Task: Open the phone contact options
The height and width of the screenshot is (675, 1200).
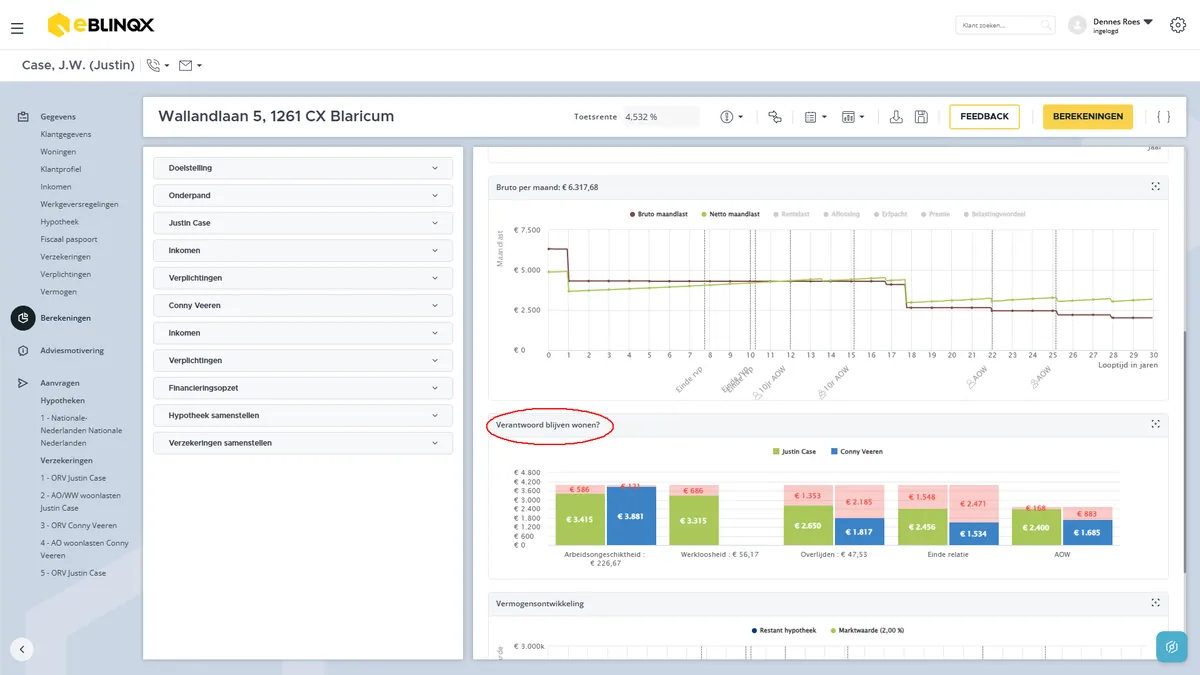Action: click(158, 65)
